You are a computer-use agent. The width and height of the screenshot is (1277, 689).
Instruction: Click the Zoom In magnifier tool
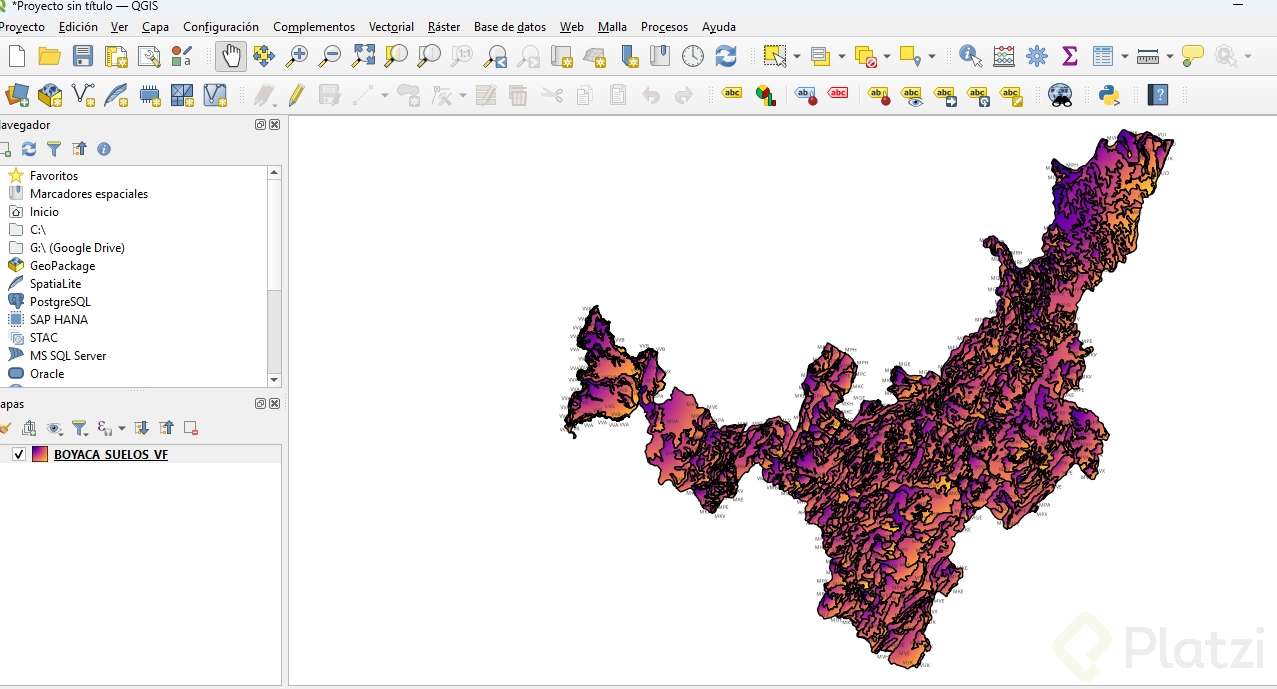[297, 56]
